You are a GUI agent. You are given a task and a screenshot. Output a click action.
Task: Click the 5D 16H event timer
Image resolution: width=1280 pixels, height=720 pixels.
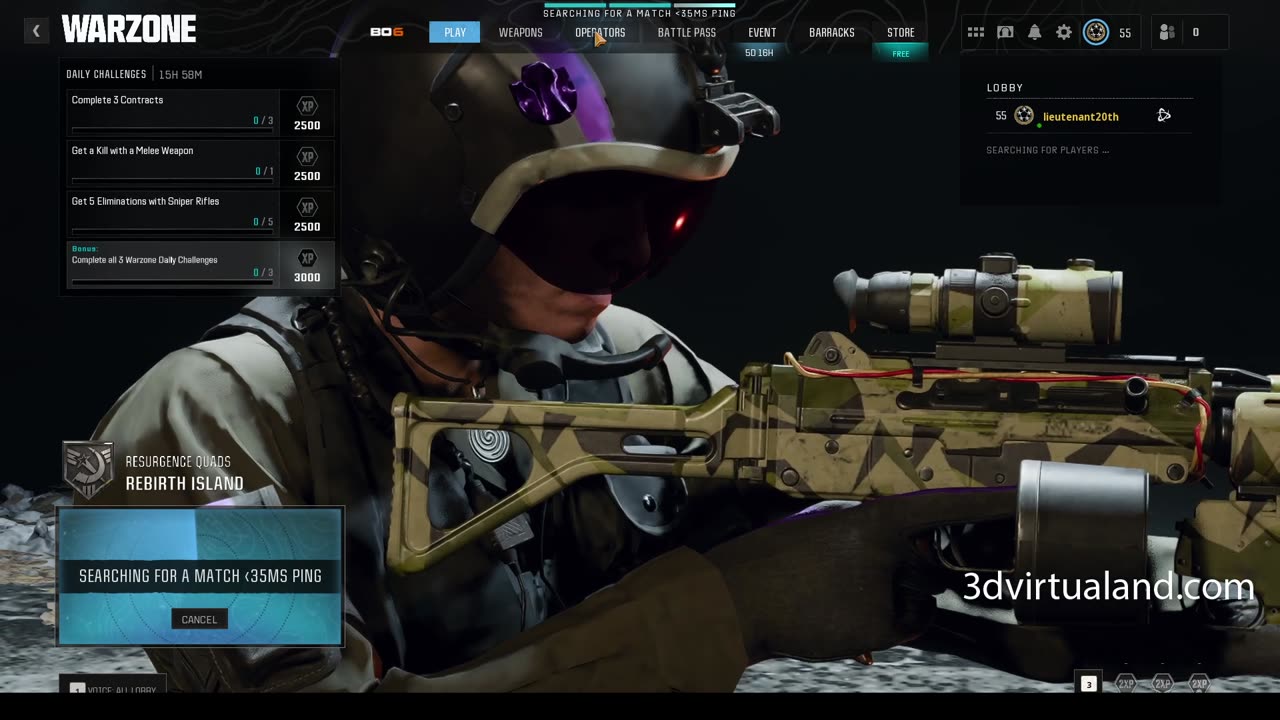759,53
